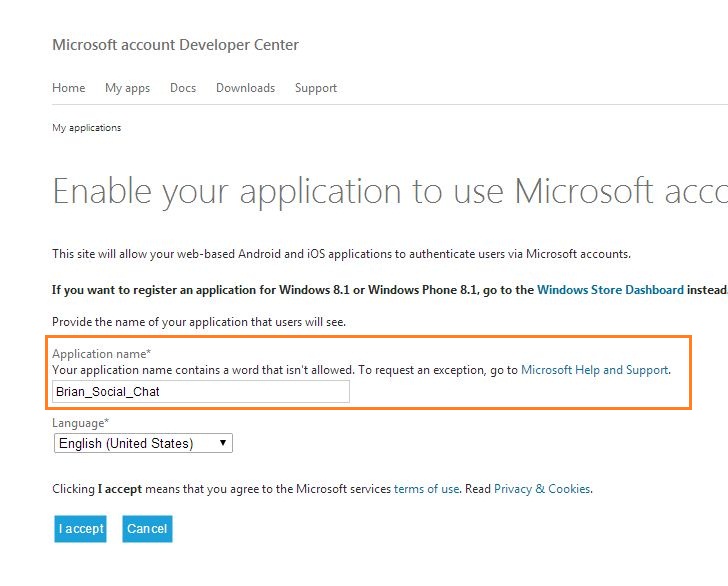Screen dimensions: 728x586
Task: Go to My apps section
Action: (x=127, y=88)
